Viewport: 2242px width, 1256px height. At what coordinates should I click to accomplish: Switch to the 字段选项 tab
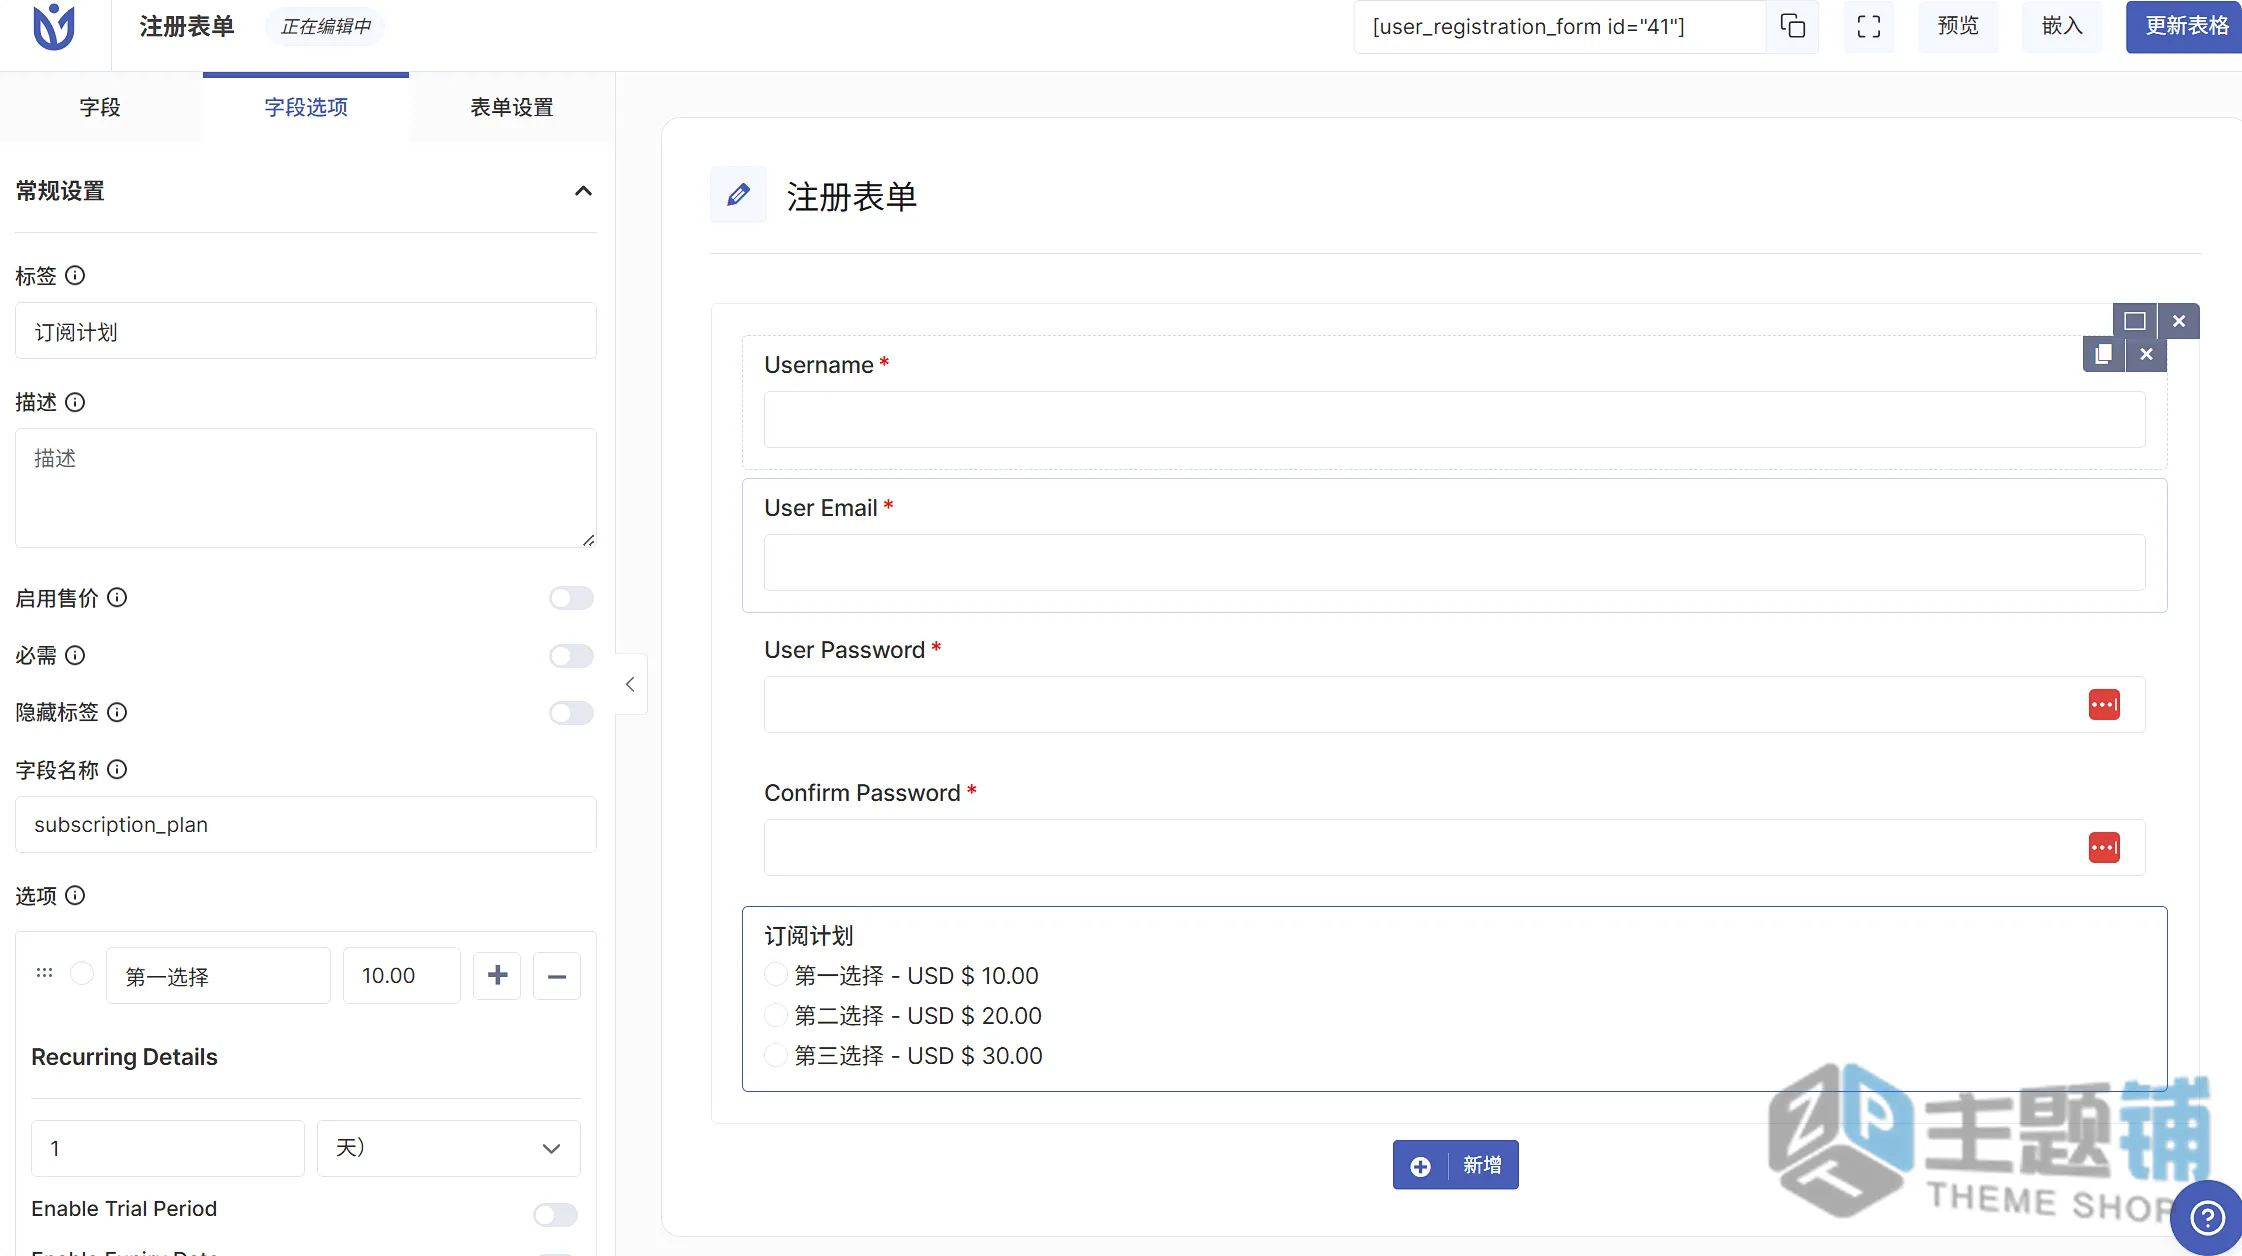coord(306,107)
